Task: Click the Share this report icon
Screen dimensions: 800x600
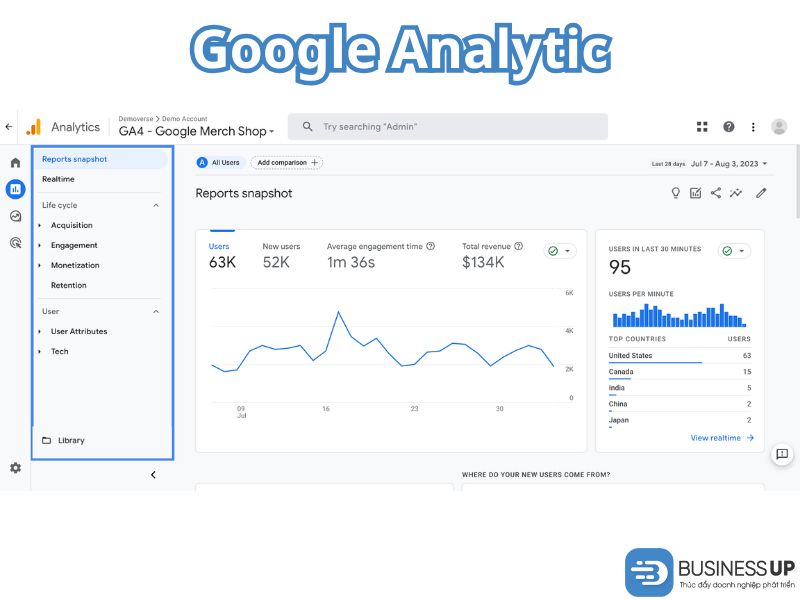Action: pos(716,193)
